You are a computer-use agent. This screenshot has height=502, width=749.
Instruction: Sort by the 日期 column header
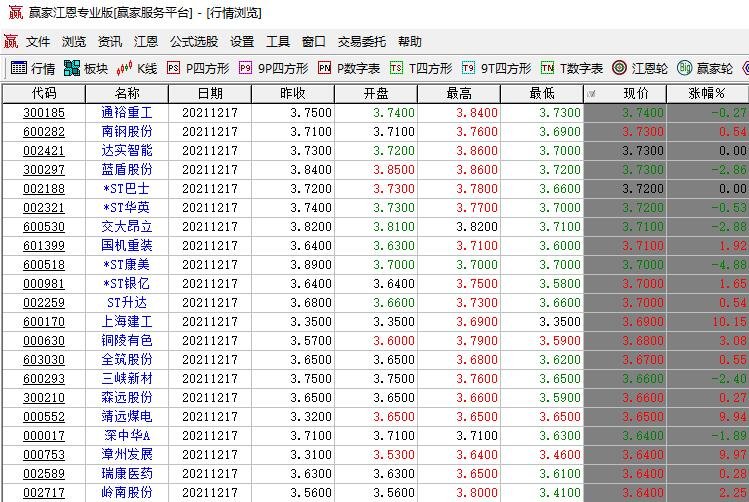[210, 94]
